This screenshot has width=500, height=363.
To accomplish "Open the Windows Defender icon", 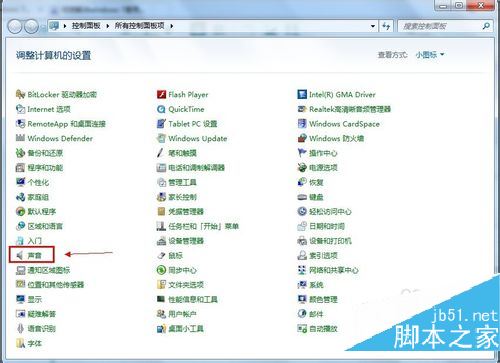I will tap(20, 138).
